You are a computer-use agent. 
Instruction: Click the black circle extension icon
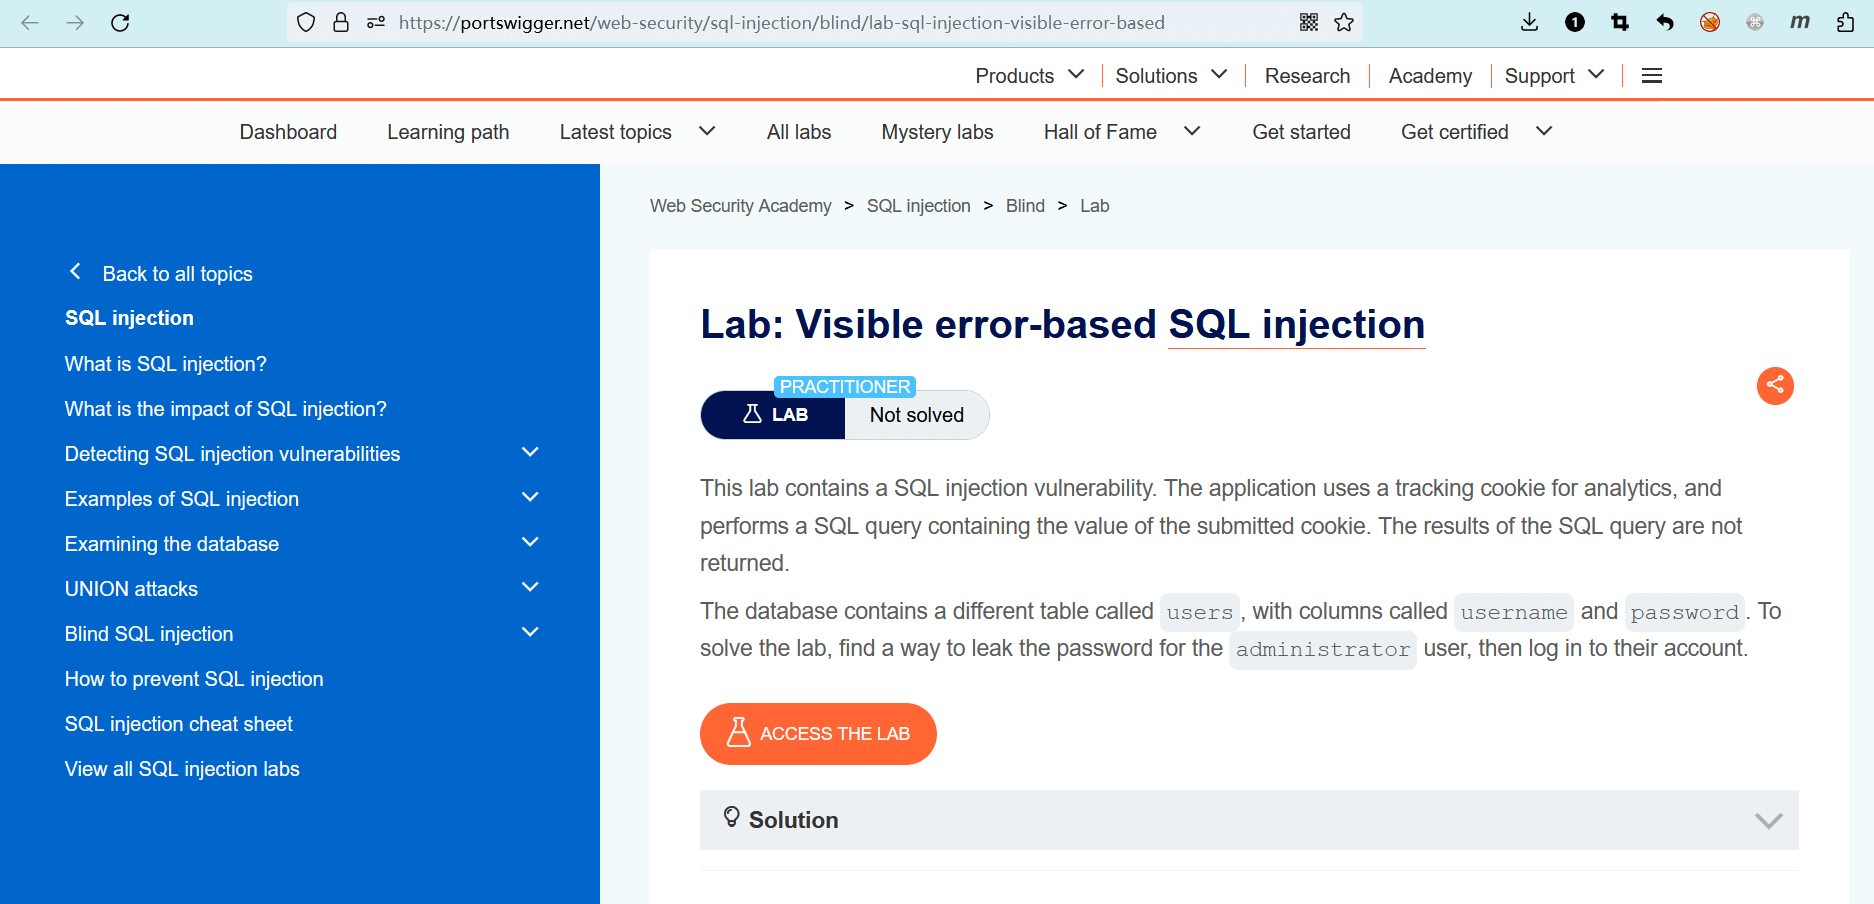(1575, 22)
